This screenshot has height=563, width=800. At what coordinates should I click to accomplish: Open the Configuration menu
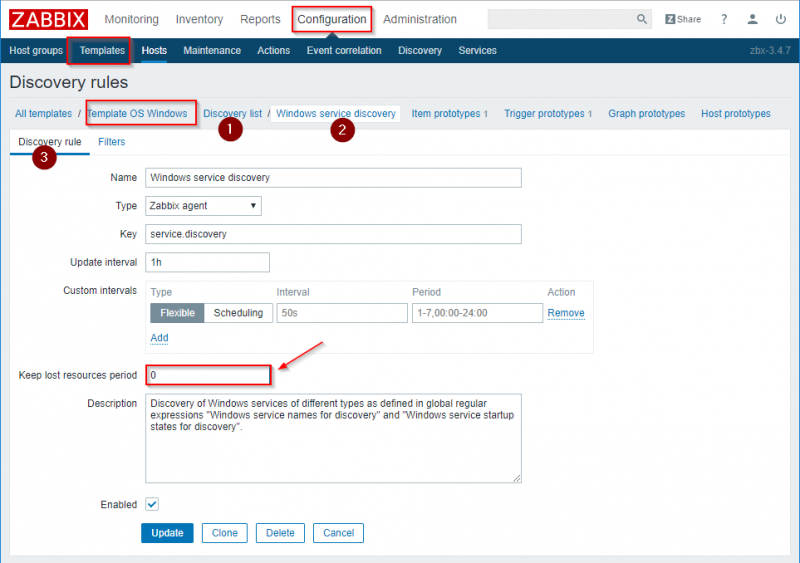click(x=332, y=19)
